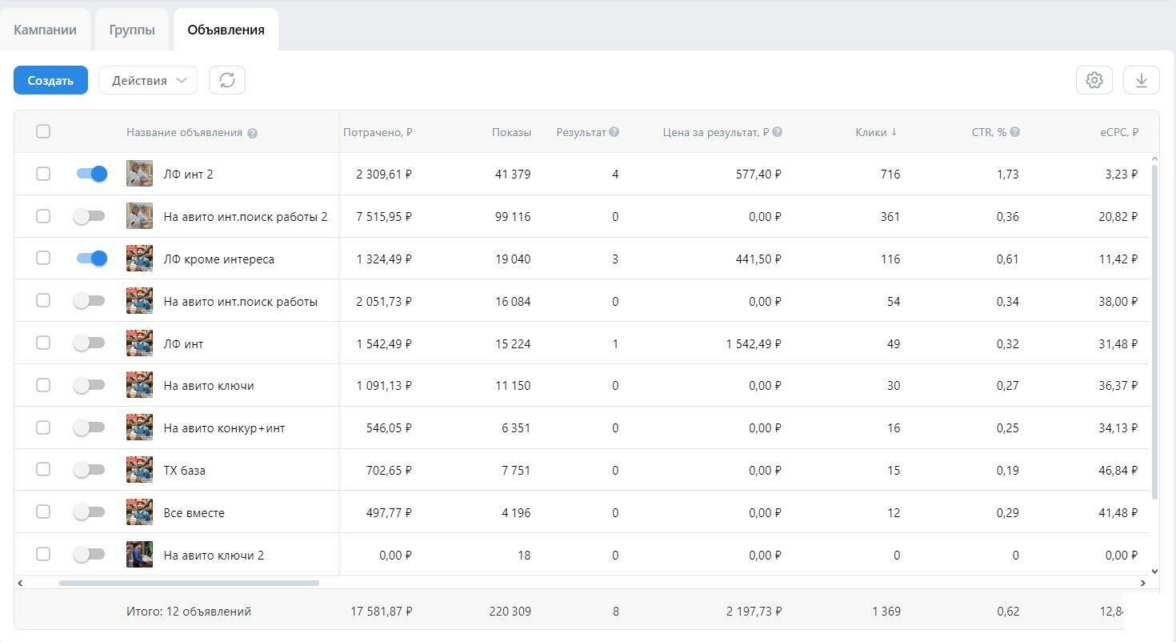Click thumbnail of Все вместе ad
This screenshot has width=1176, height=642.
pos(139,513)
